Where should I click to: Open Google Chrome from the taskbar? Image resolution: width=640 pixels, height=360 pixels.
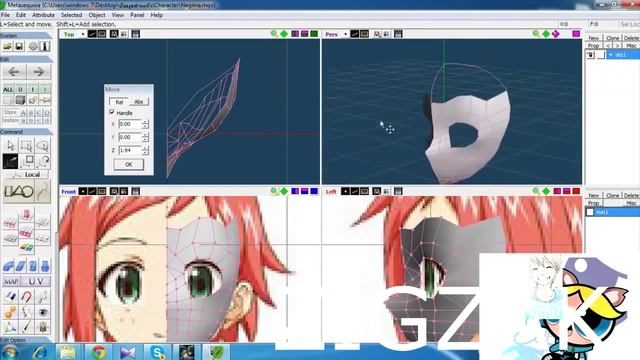(98, 352)
